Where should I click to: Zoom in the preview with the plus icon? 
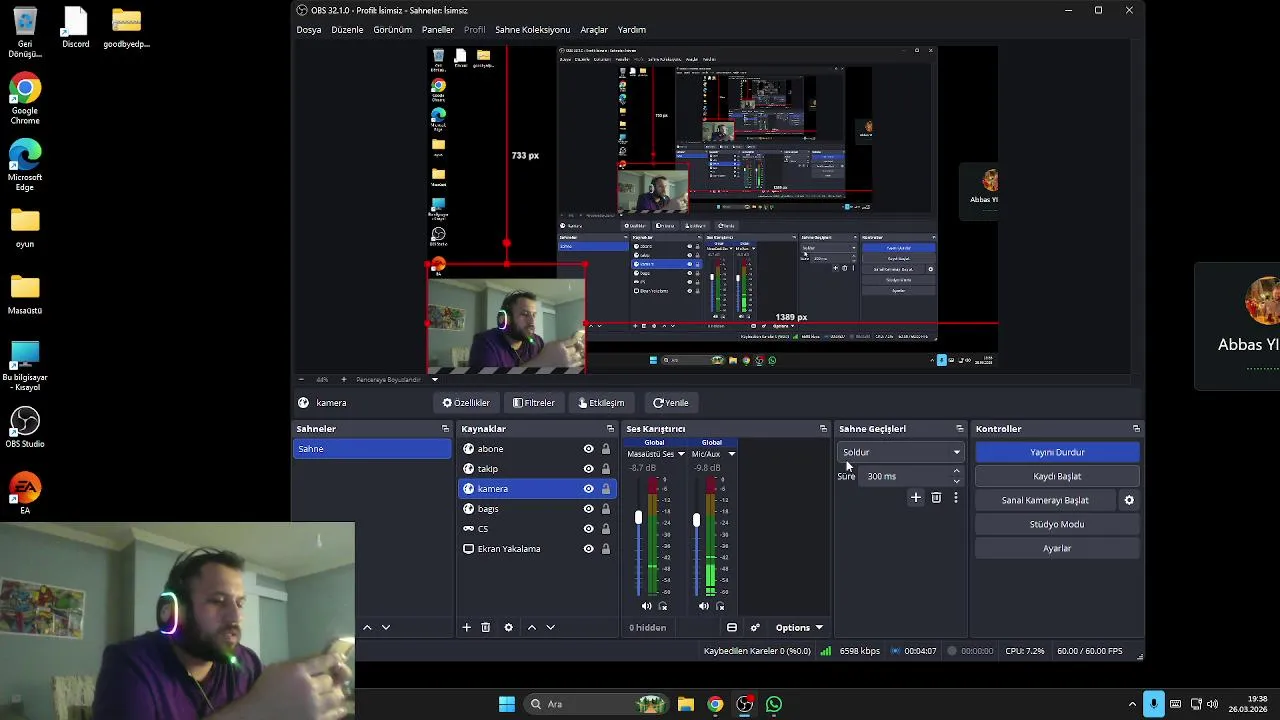(343, 379)
